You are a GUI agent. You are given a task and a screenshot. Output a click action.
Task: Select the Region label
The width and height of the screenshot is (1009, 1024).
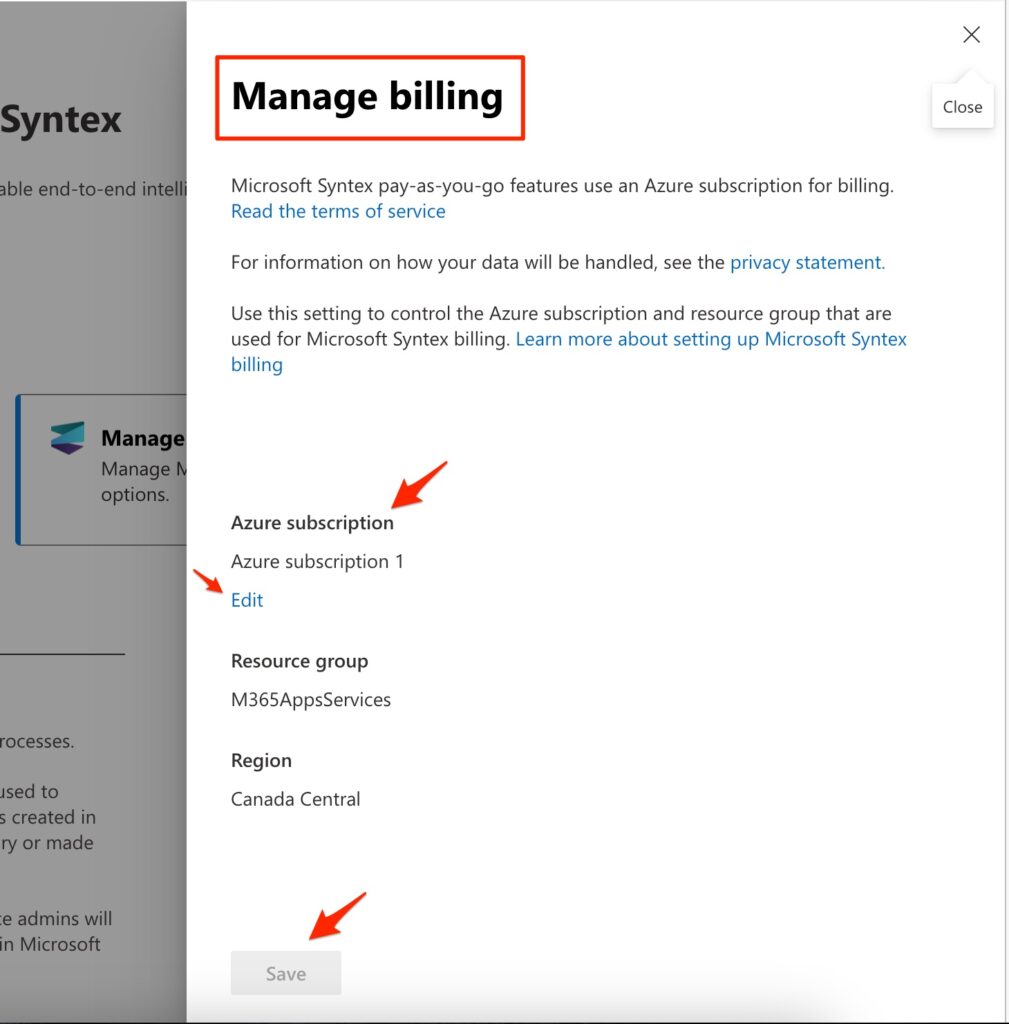tap(261, 760)
